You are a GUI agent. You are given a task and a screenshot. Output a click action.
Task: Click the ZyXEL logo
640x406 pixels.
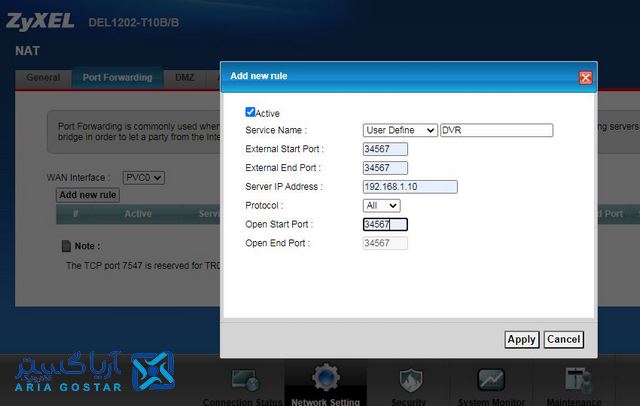coord(40,22)
